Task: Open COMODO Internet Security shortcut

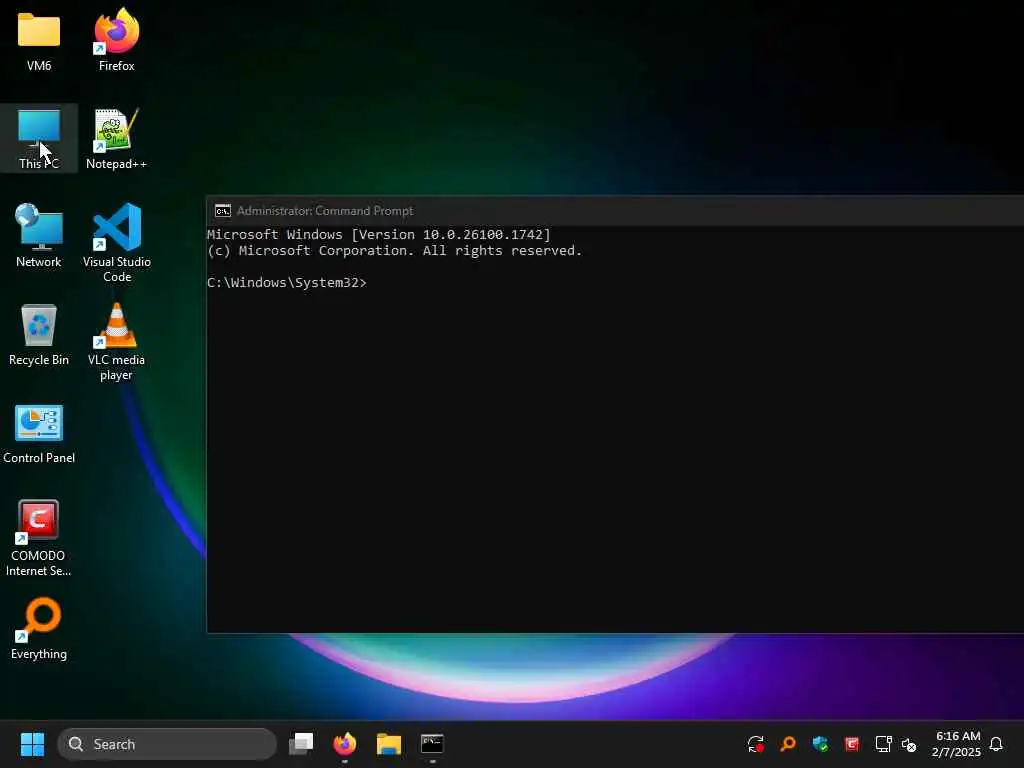Action: [x=38, y=538]
